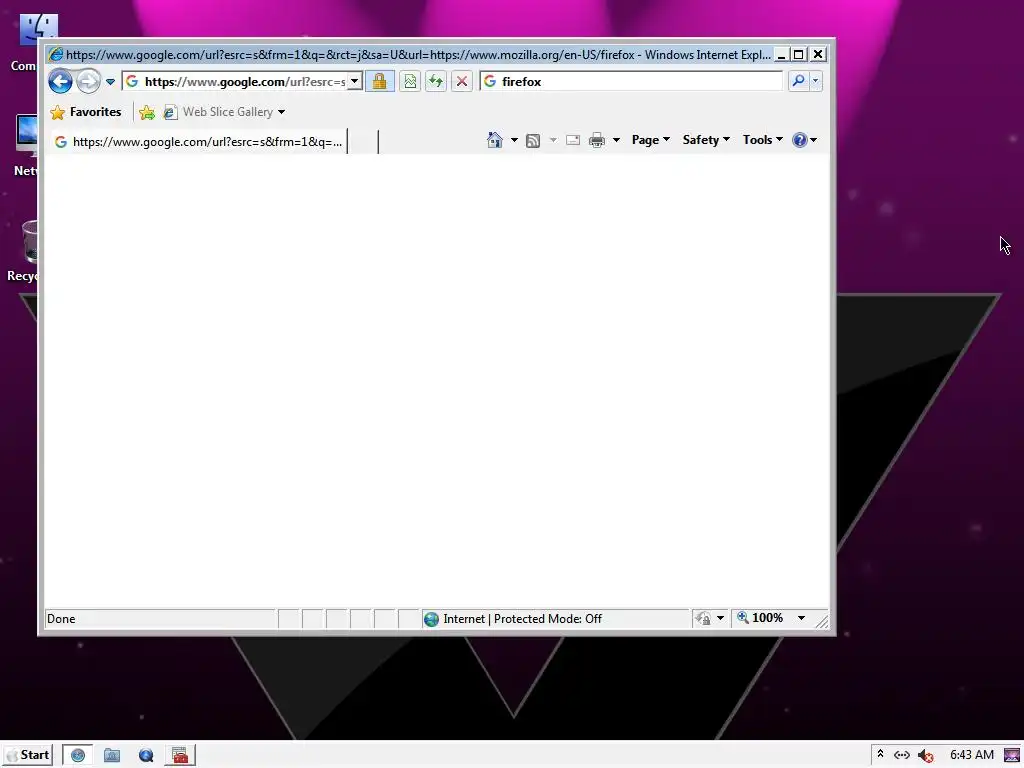The image size is (1024, 768).
Task: Expand the address bar autocomplete dropdown
Action: [355, 82]
